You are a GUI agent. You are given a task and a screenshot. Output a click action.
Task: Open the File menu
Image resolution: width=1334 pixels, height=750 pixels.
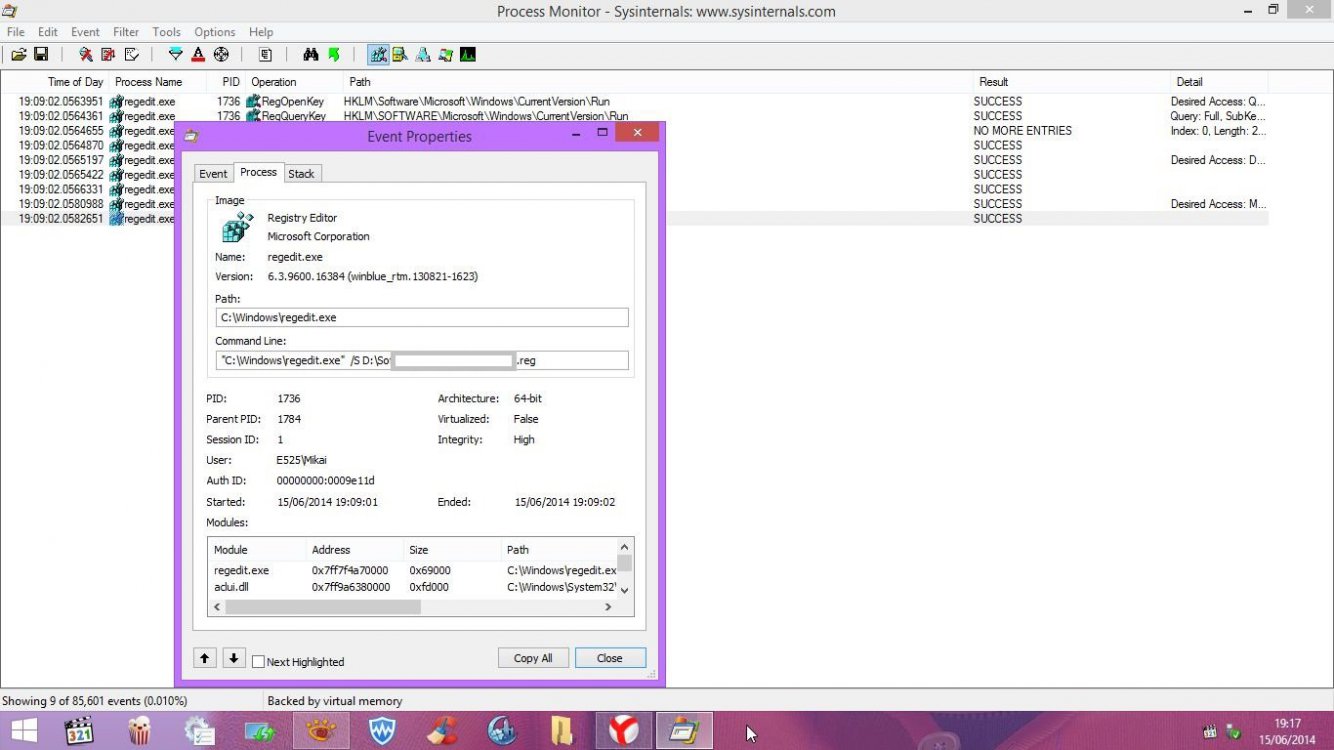tap(16, 32)
